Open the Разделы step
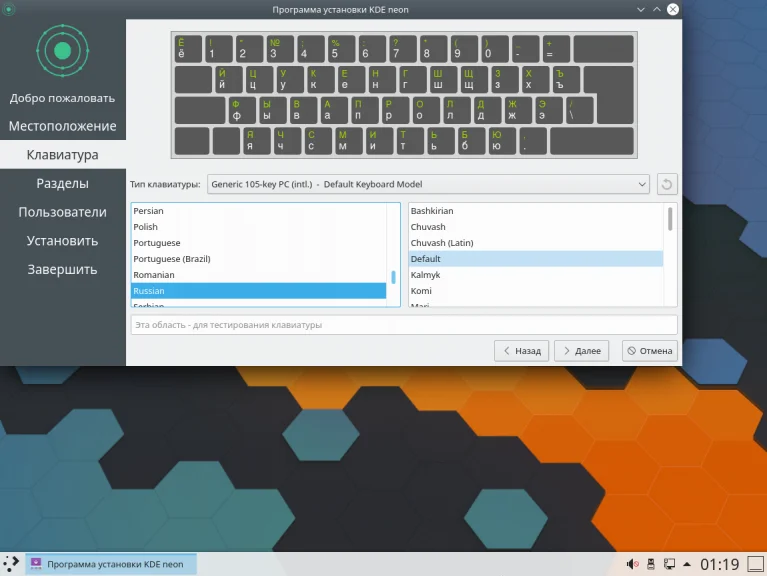767x576 pixels. pyautogui.click(x=63, y=183)
